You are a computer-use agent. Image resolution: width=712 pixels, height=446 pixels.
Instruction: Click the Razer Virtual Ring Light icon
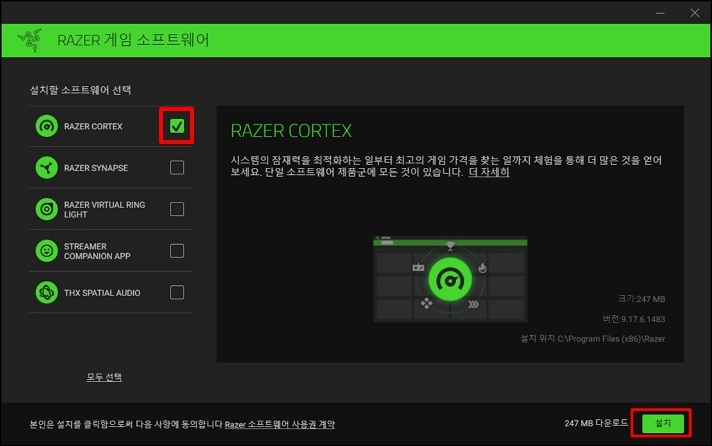pos(47,209)
